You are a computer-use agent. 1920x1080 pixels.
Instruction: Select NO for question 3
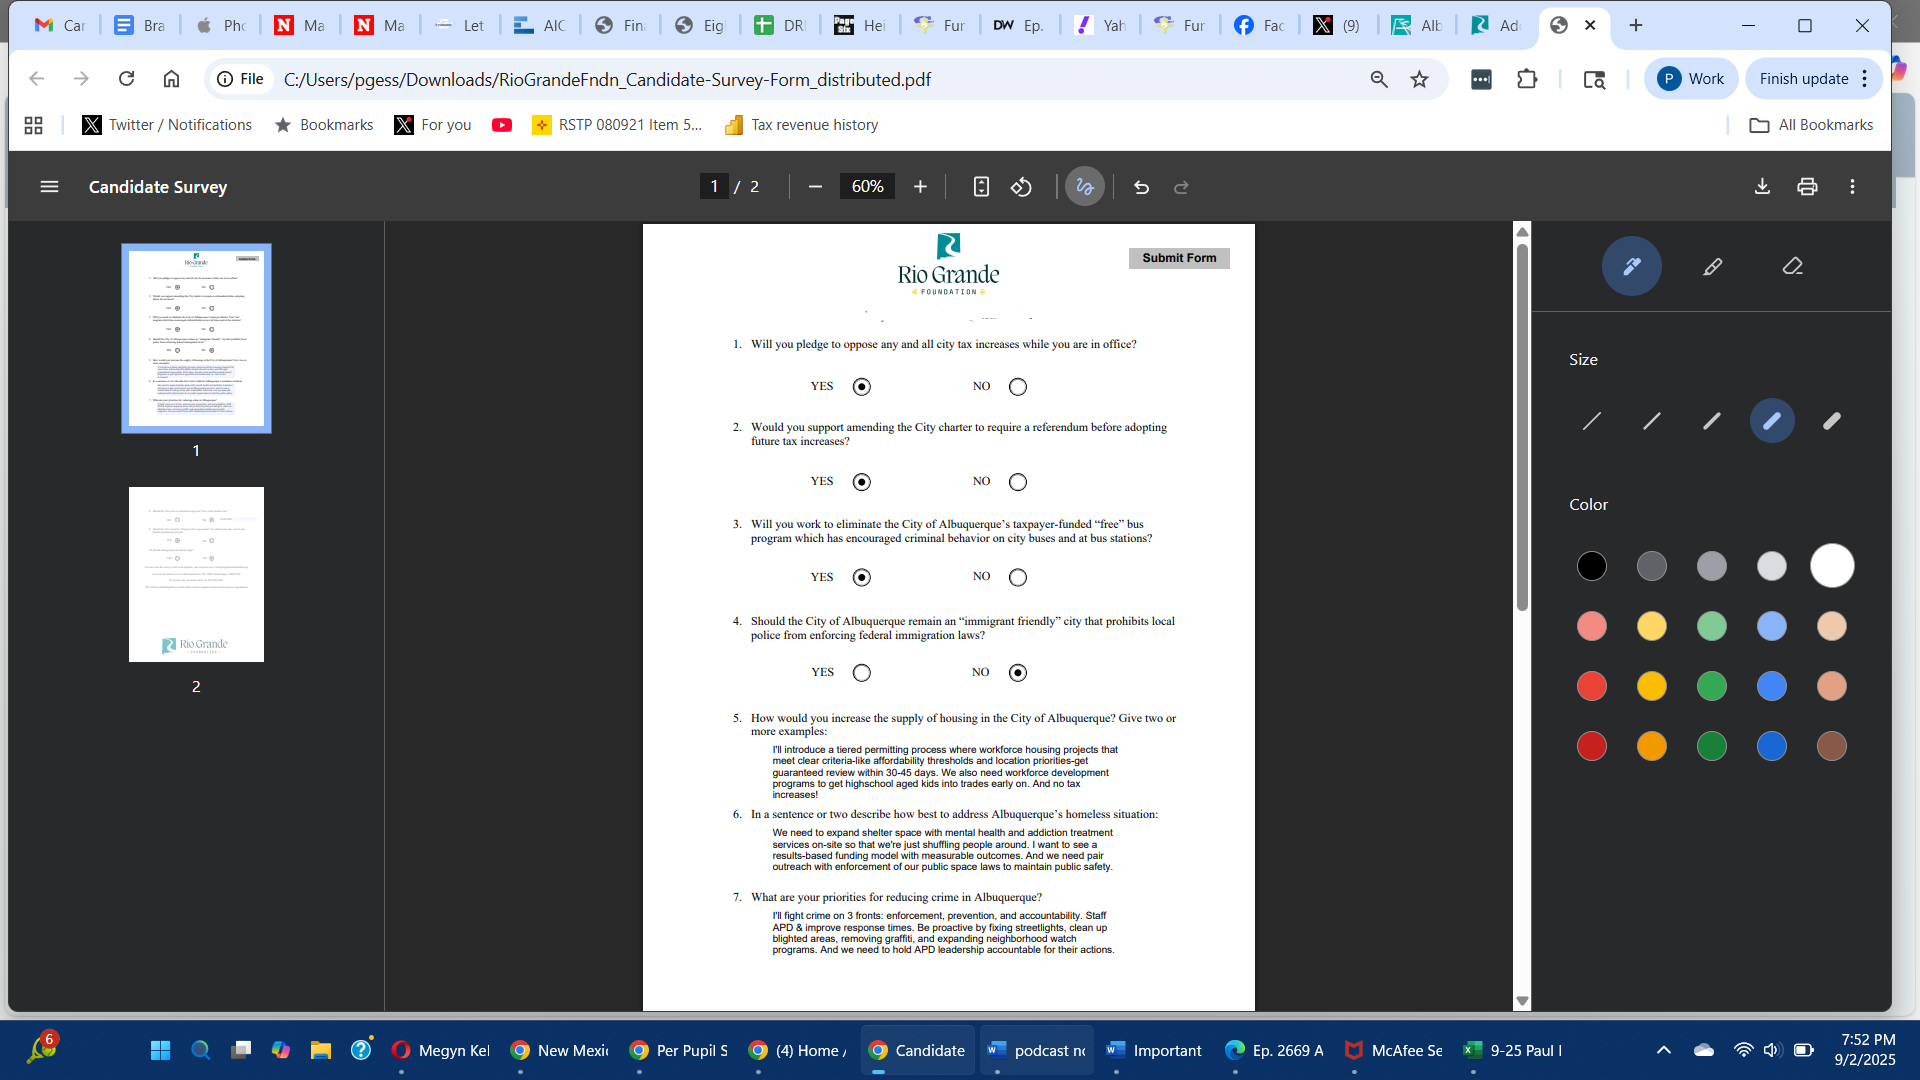coord(1018,578)
